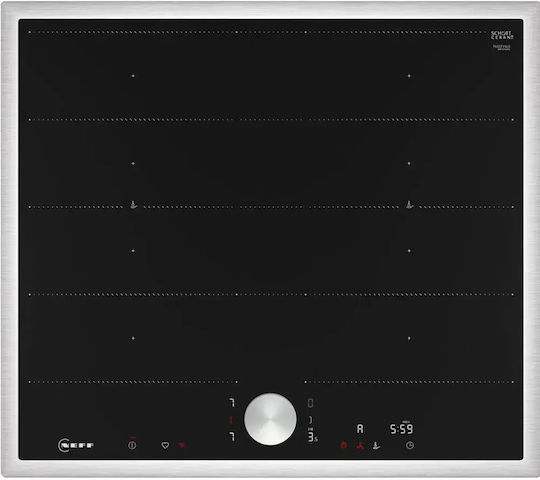Viewport: 540px width, 480px height.
Task: Tap the red bracket segment left of knob
Action: [x=231, y=420]
